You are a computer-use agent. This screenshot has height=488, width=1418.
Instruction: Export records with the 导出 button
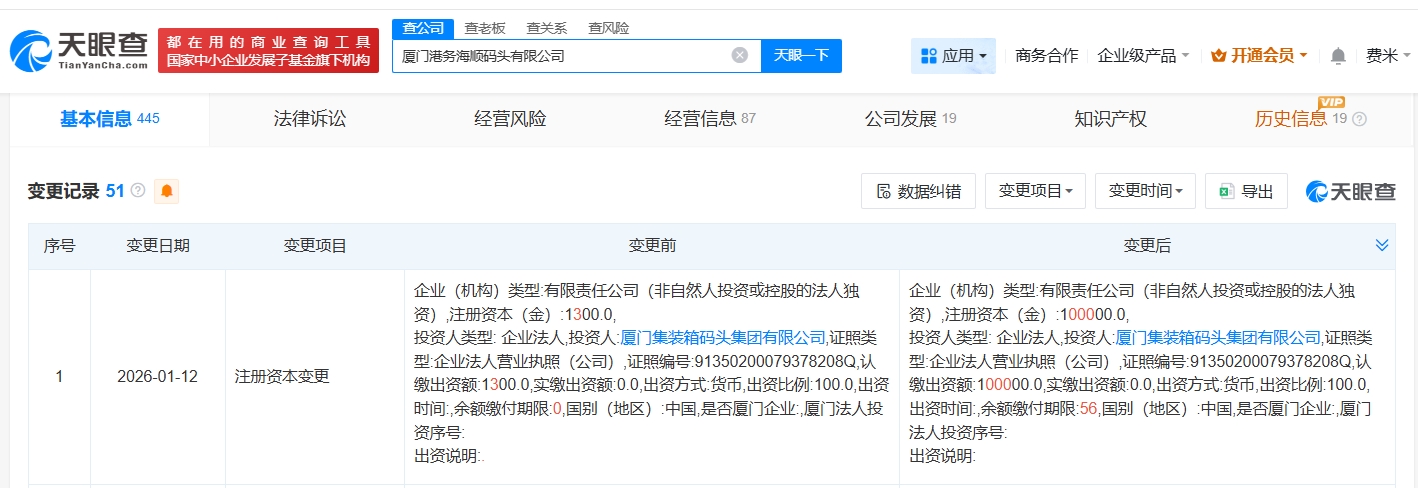click(1245, 191)
